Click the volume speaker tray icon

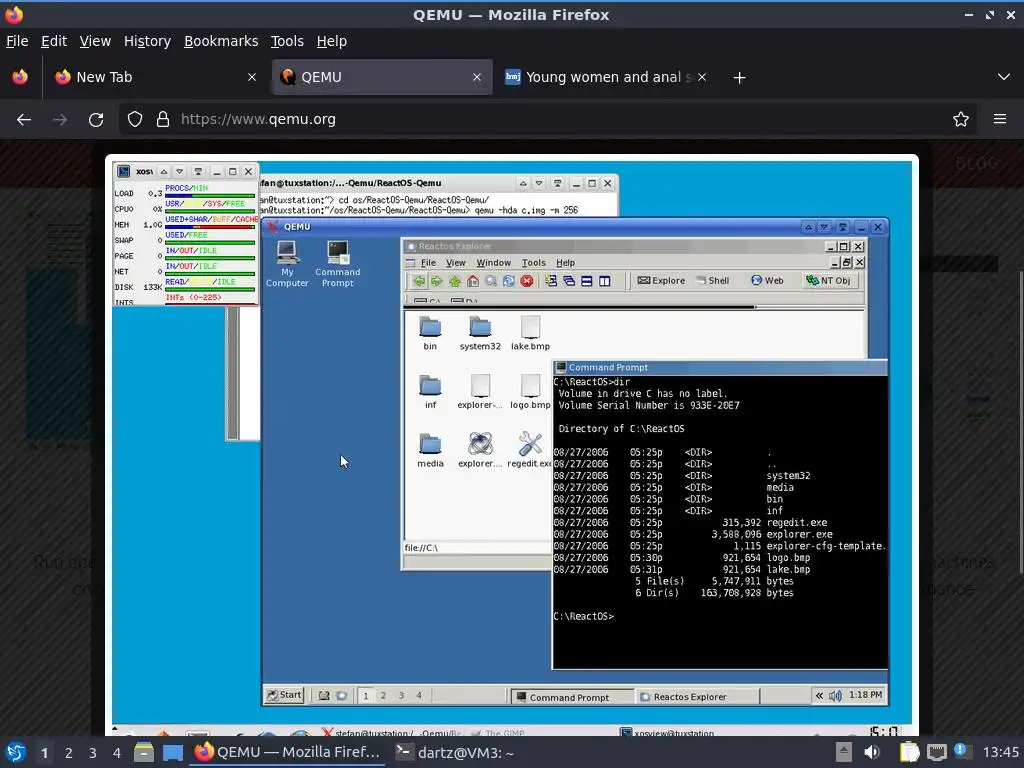871,752
